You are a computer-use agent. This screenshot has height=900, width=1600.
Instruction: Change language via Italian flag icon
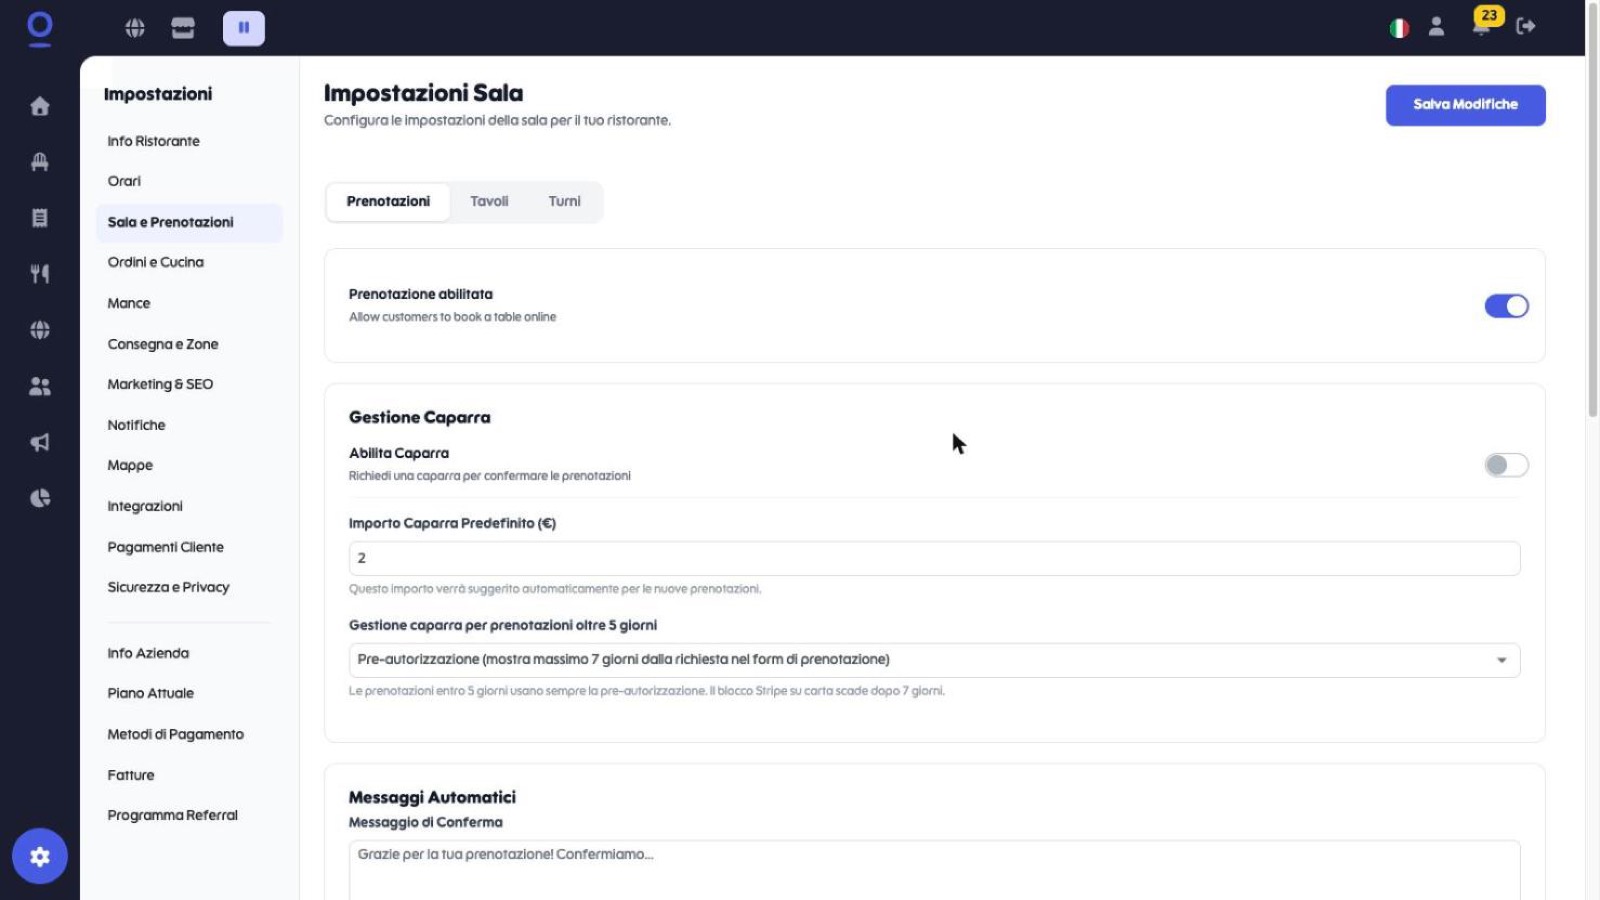click(x=1399, y=28)
